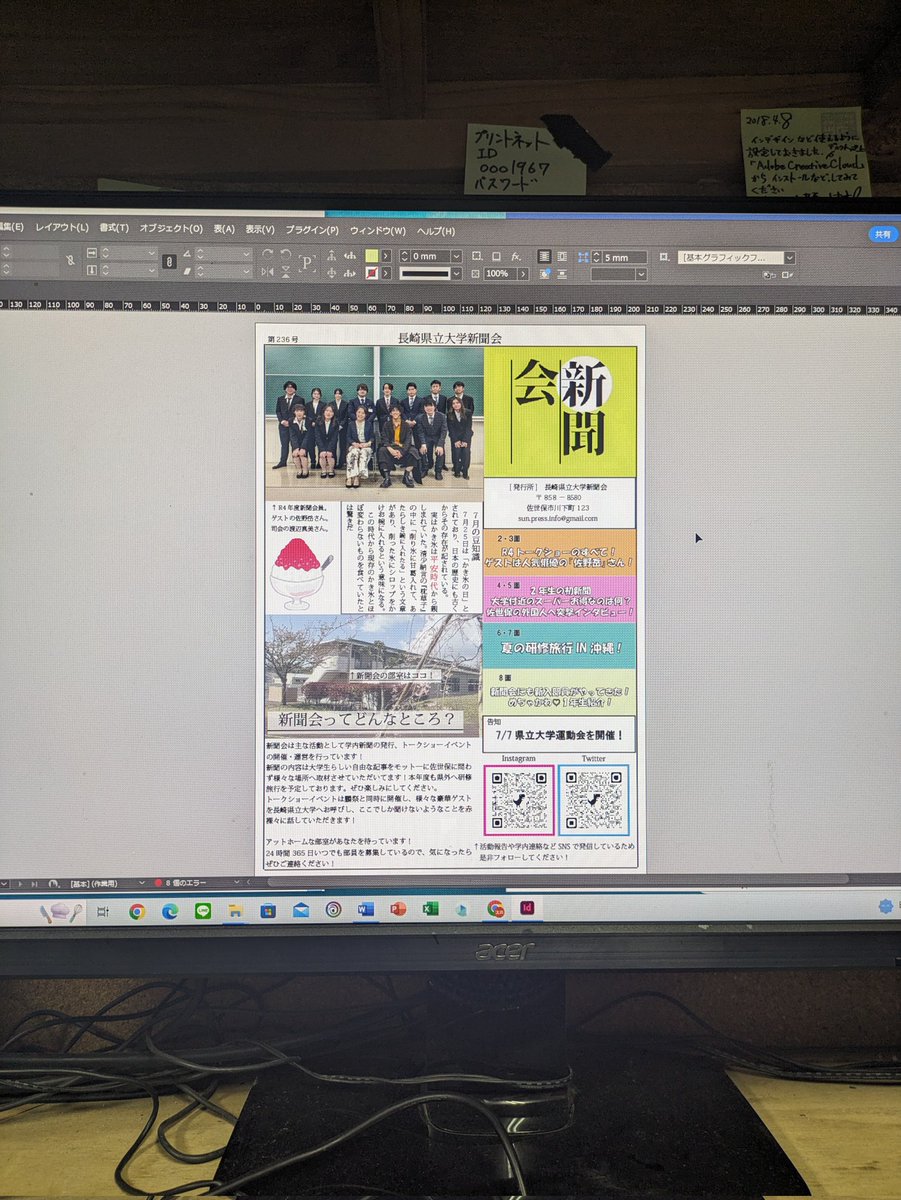
Task: Click the 長崎県立大学新聞会 header text
Action: pos(449,337)
